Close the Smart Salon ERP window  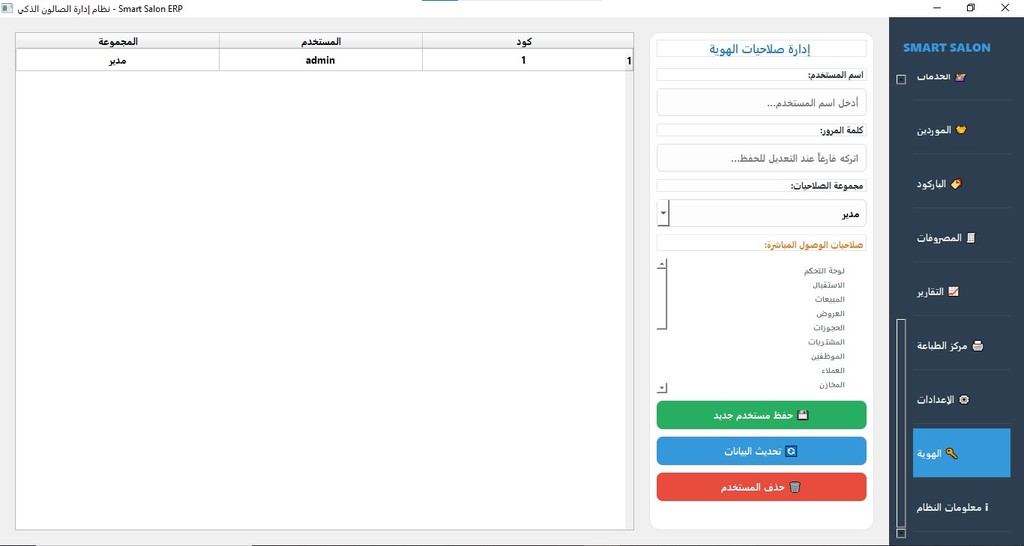[1005, 8]
